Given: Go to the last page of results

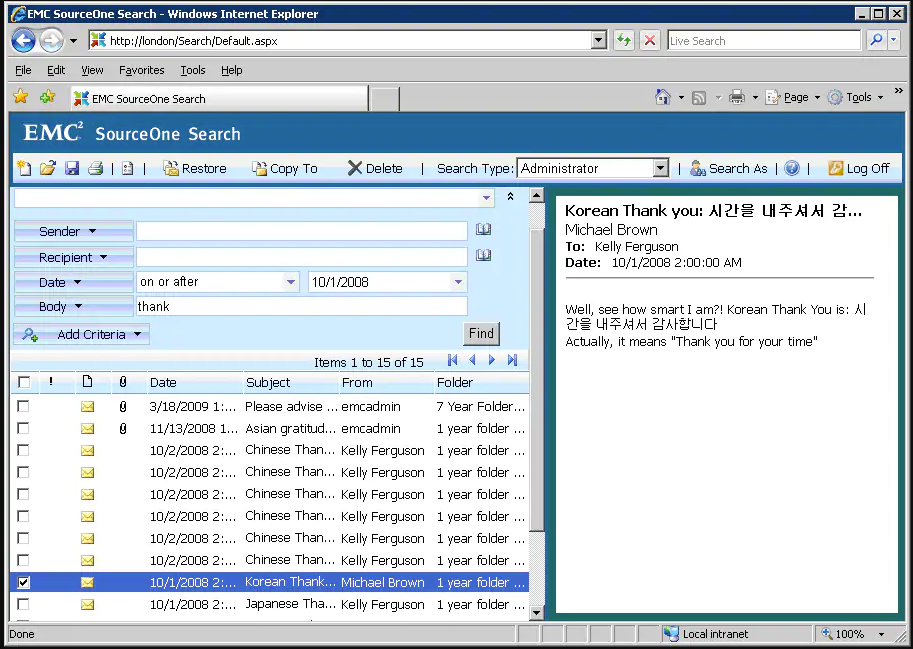Looking at the screenshot, I should 513,361.
